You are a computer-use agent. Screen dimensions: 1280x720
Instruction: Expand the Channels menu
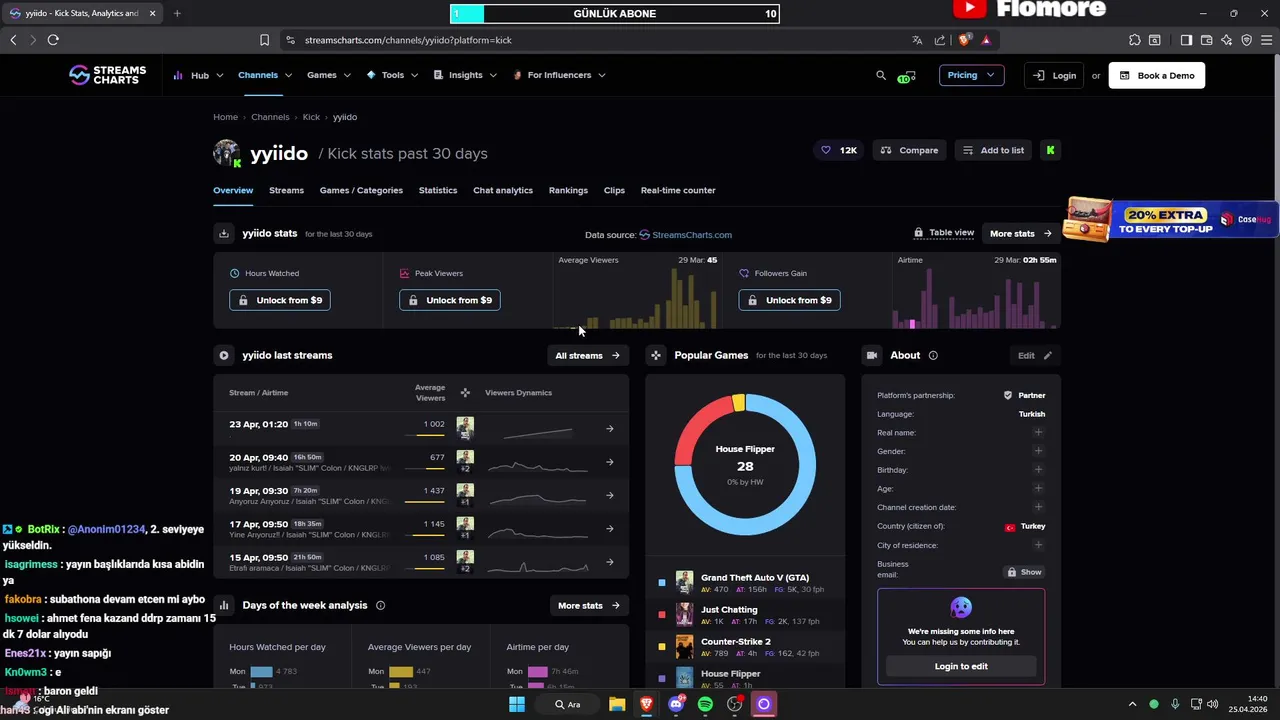pos(265,75)
